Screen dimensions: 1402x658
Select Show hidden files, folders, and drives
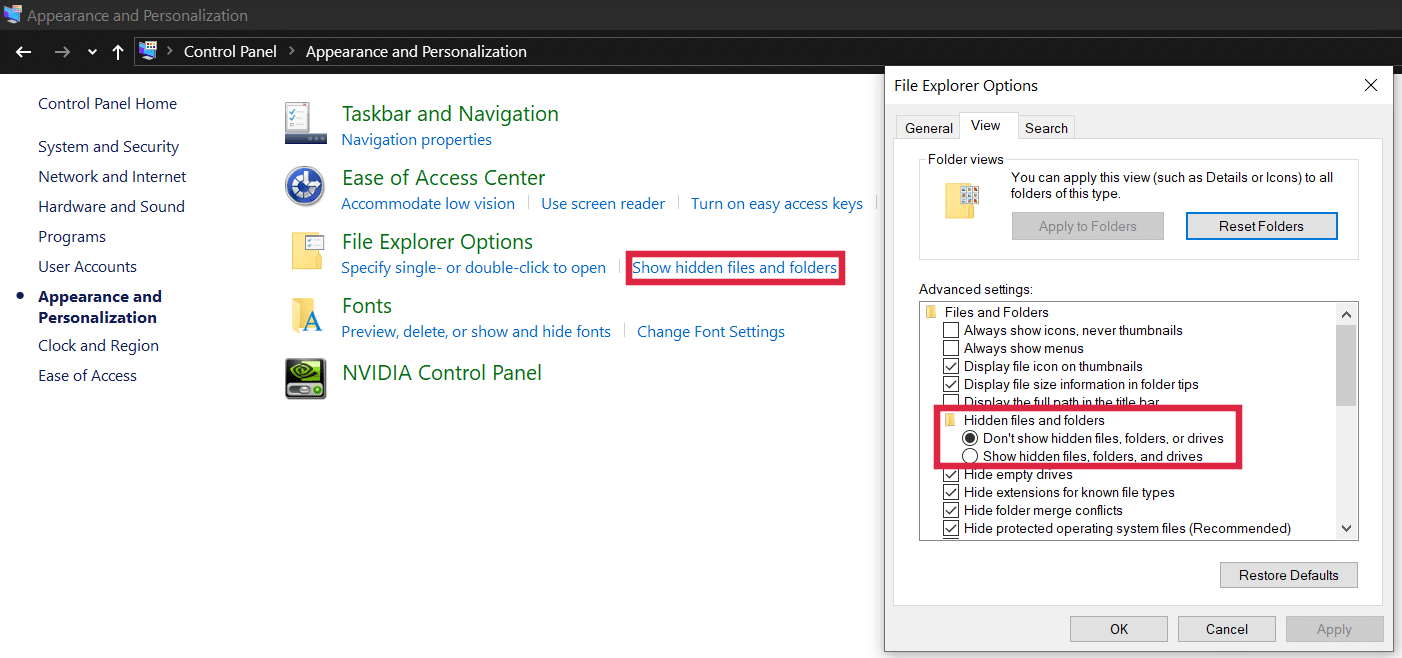pos(970,456)
